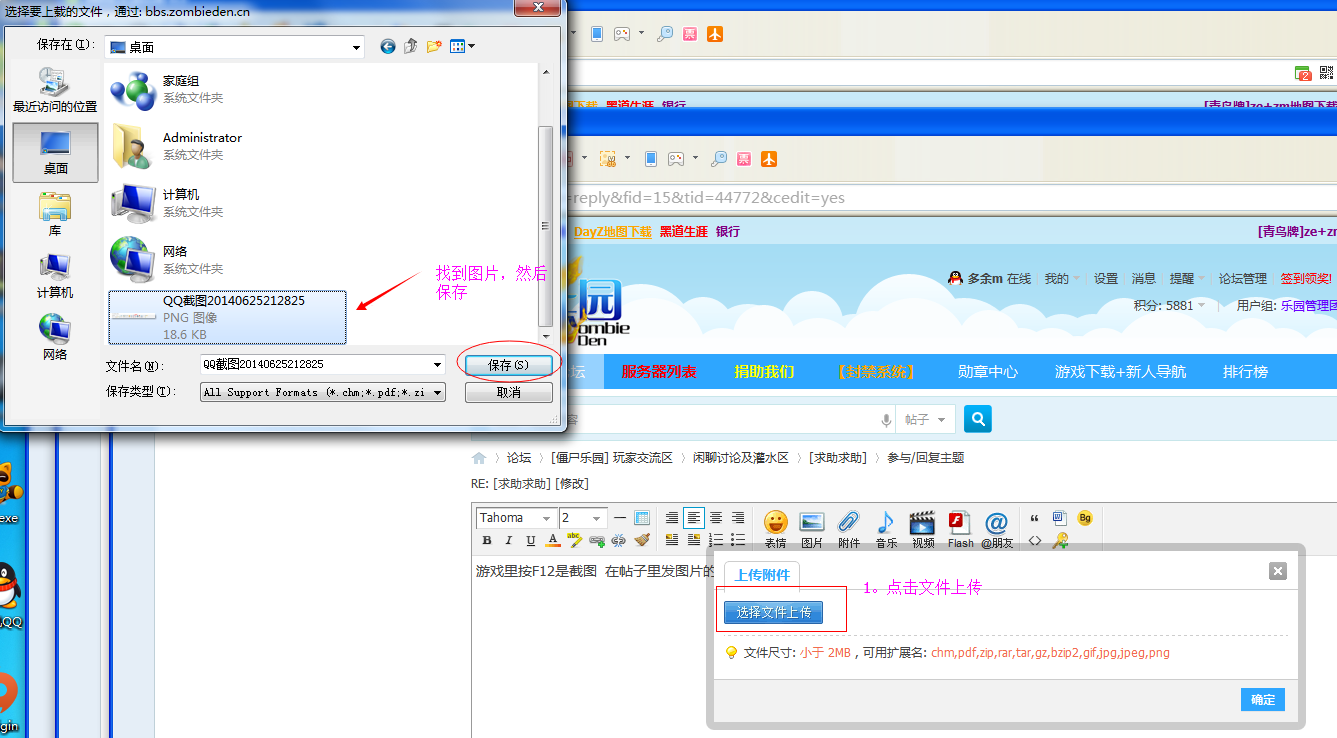The width and height of the screenshot is (1337, 738).
Task: Click QQ penguin desktop icon
Action: click(x=8, y=590)
